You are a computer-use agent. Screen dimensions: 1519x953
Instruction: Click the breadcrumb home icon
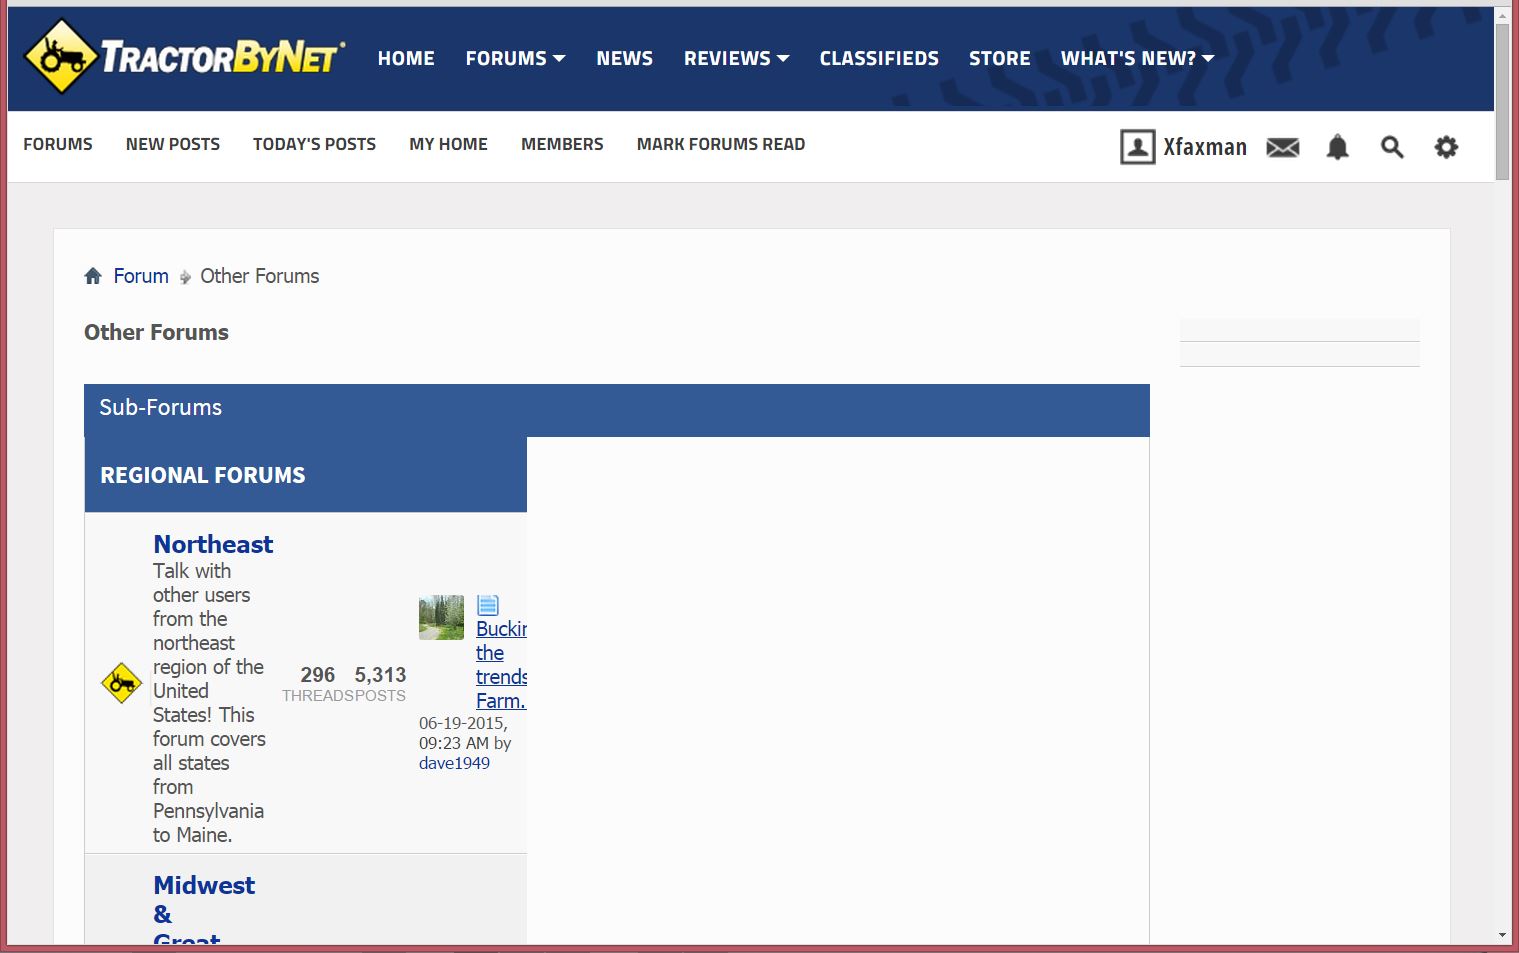coord(93,276)
